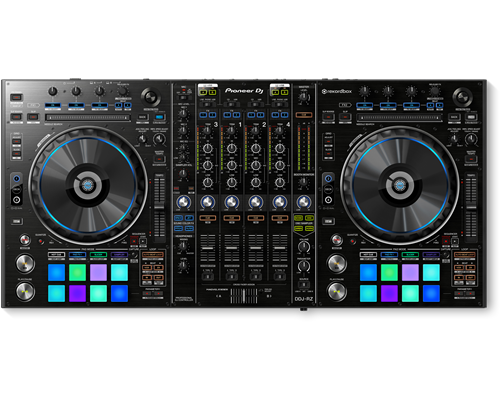Hit the left deck PLAY/PAUSE button

pyautogui.click(x=25, y=291)
